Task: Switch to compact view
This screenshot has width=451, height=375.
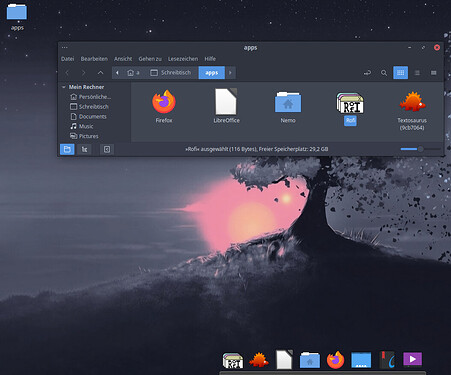Action: click(x=433, y=73)
